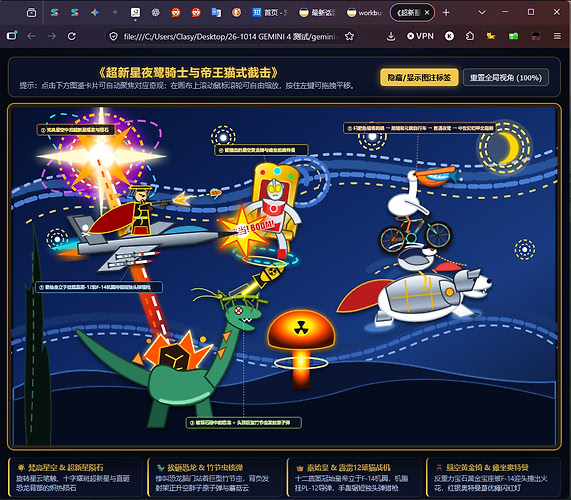Image resolution: width=571 pixels, height=500 pixels.
Task: Toggle 隐藏/显示图注标签 annotation labels
Action: tap(419, 77)
